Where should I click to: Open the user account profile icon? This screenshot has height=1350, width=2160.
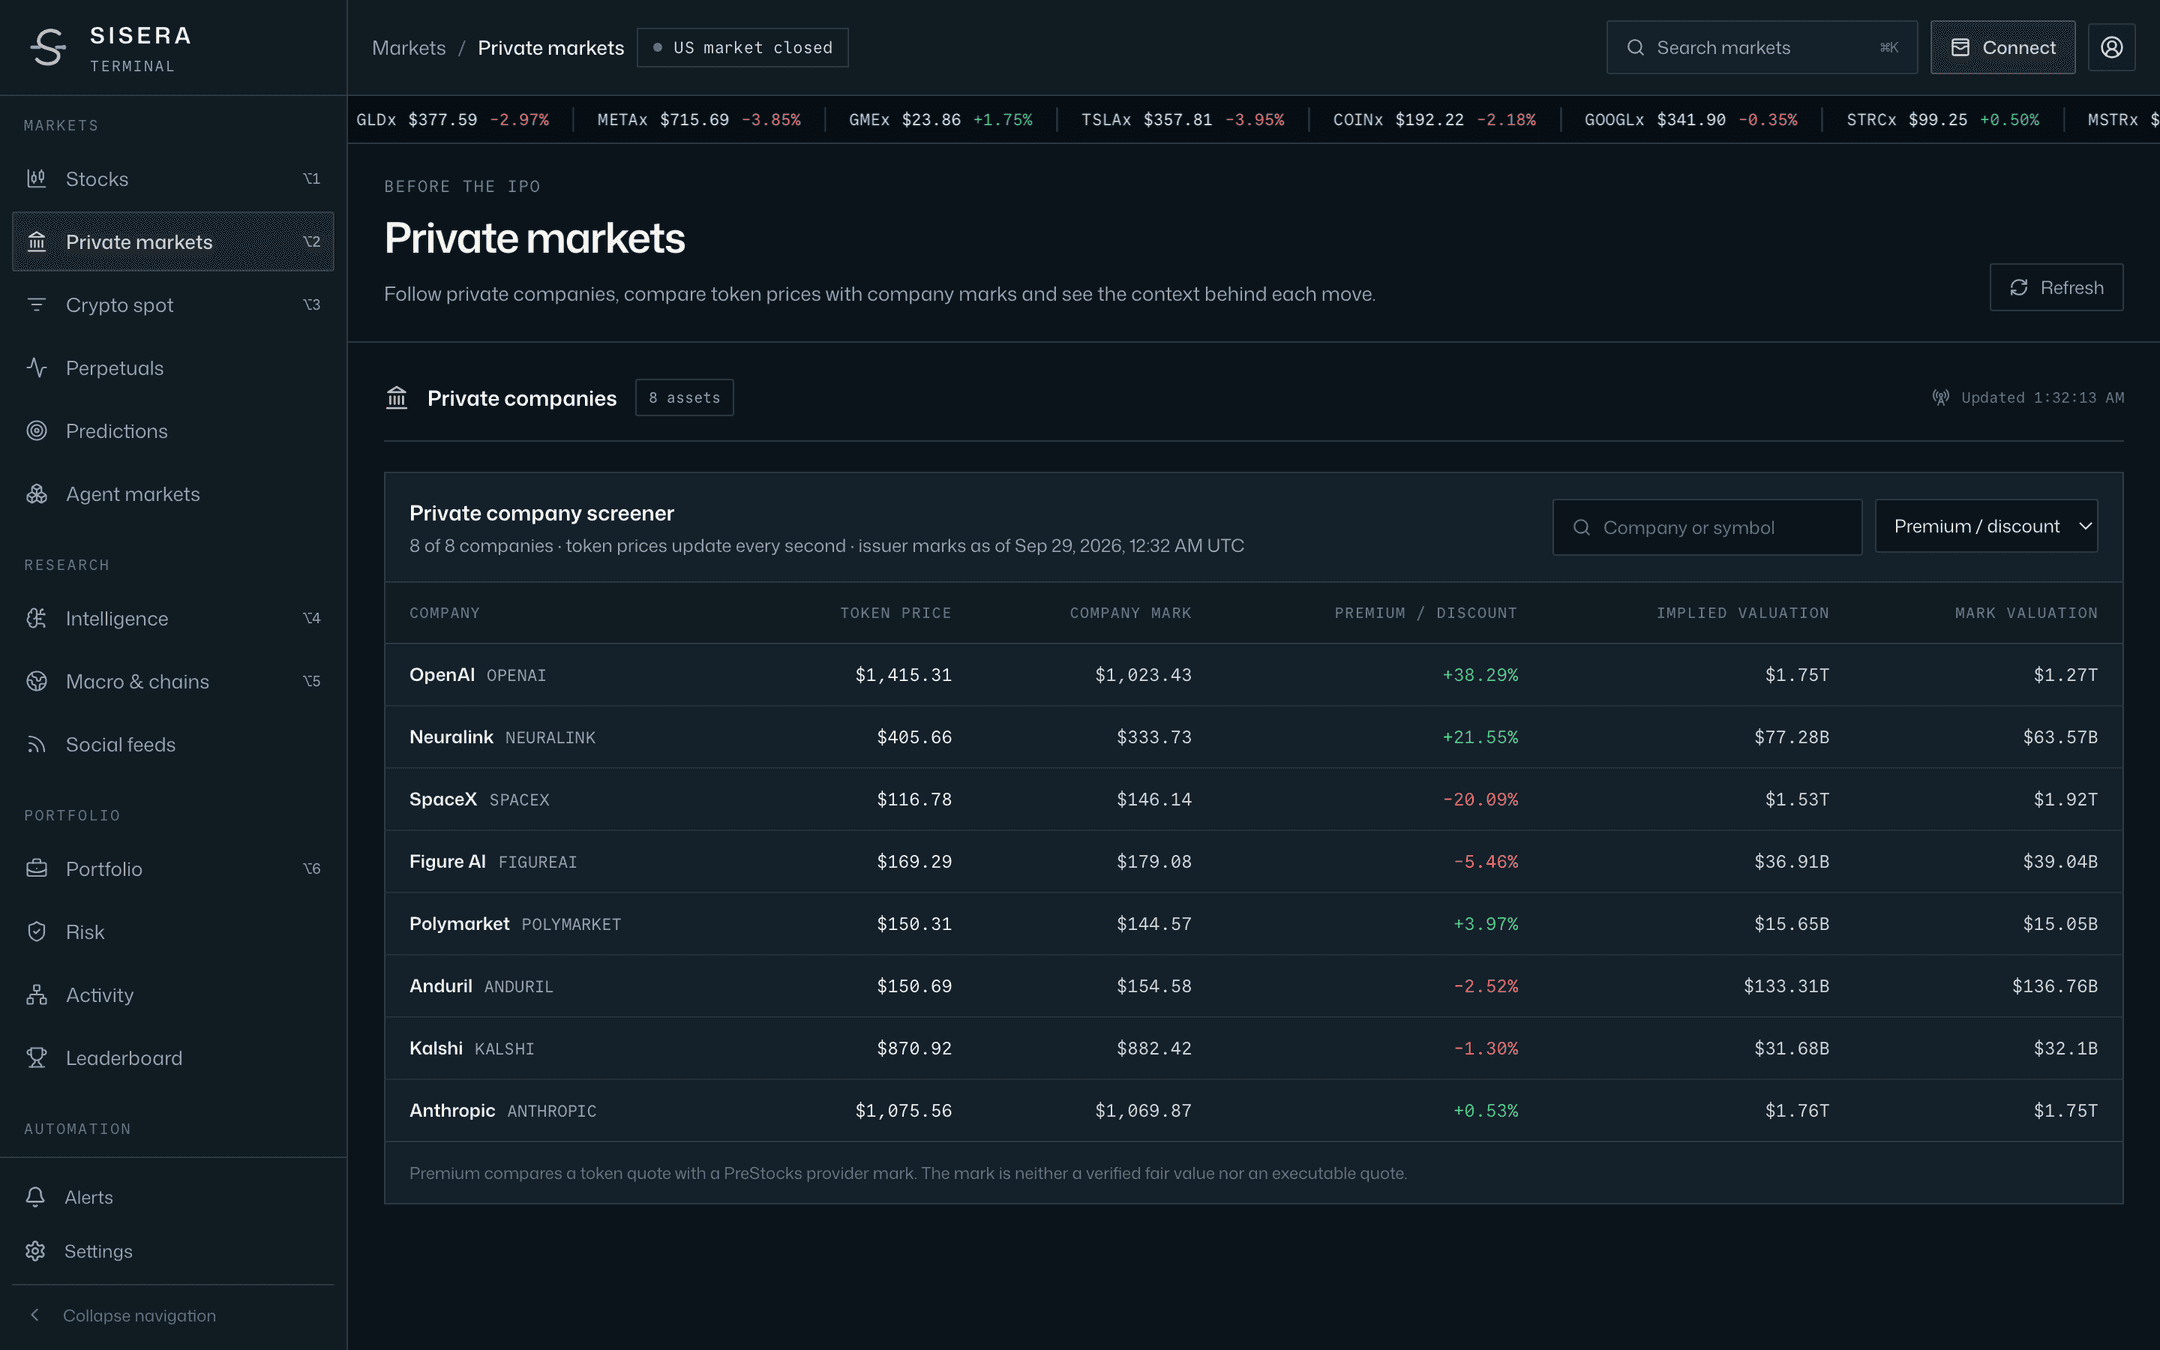click(2111, 47)
